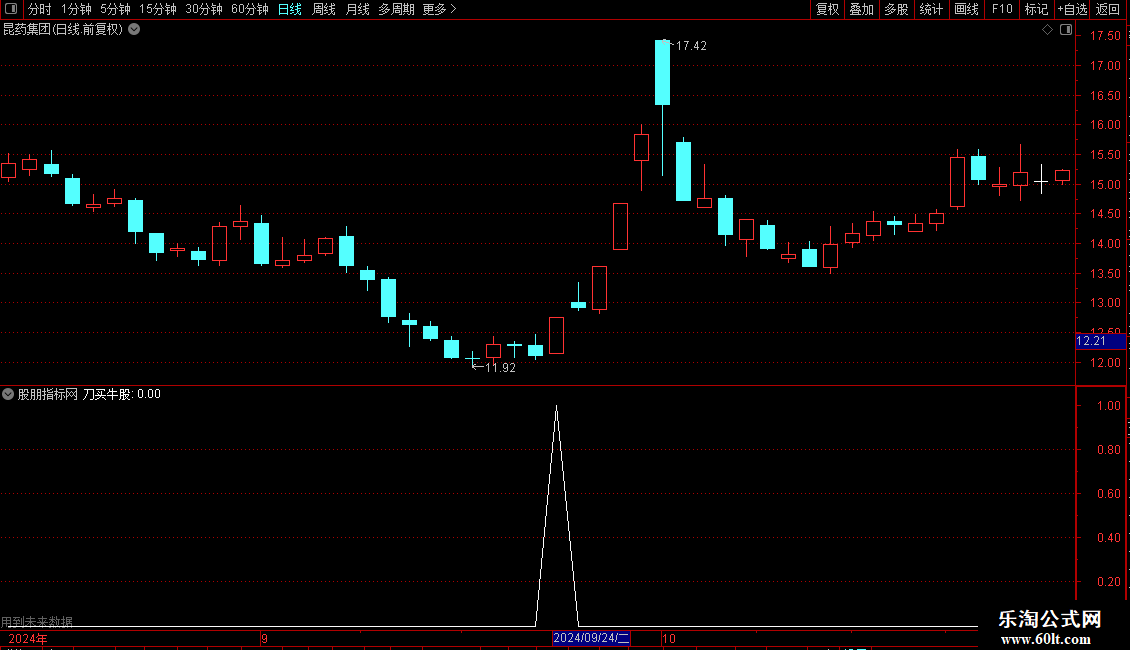Switch to 月线 monthly chart
The height and width of the screenshot is (650, 1130).
tap(357, 9)
